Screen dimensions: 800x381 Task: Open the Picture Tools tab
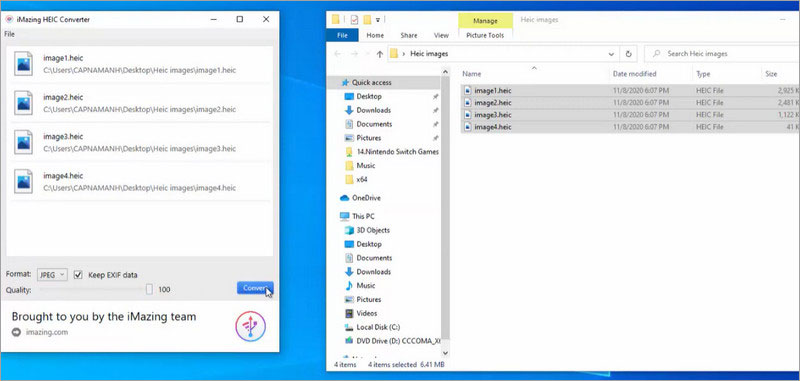(x=485, y=35)
